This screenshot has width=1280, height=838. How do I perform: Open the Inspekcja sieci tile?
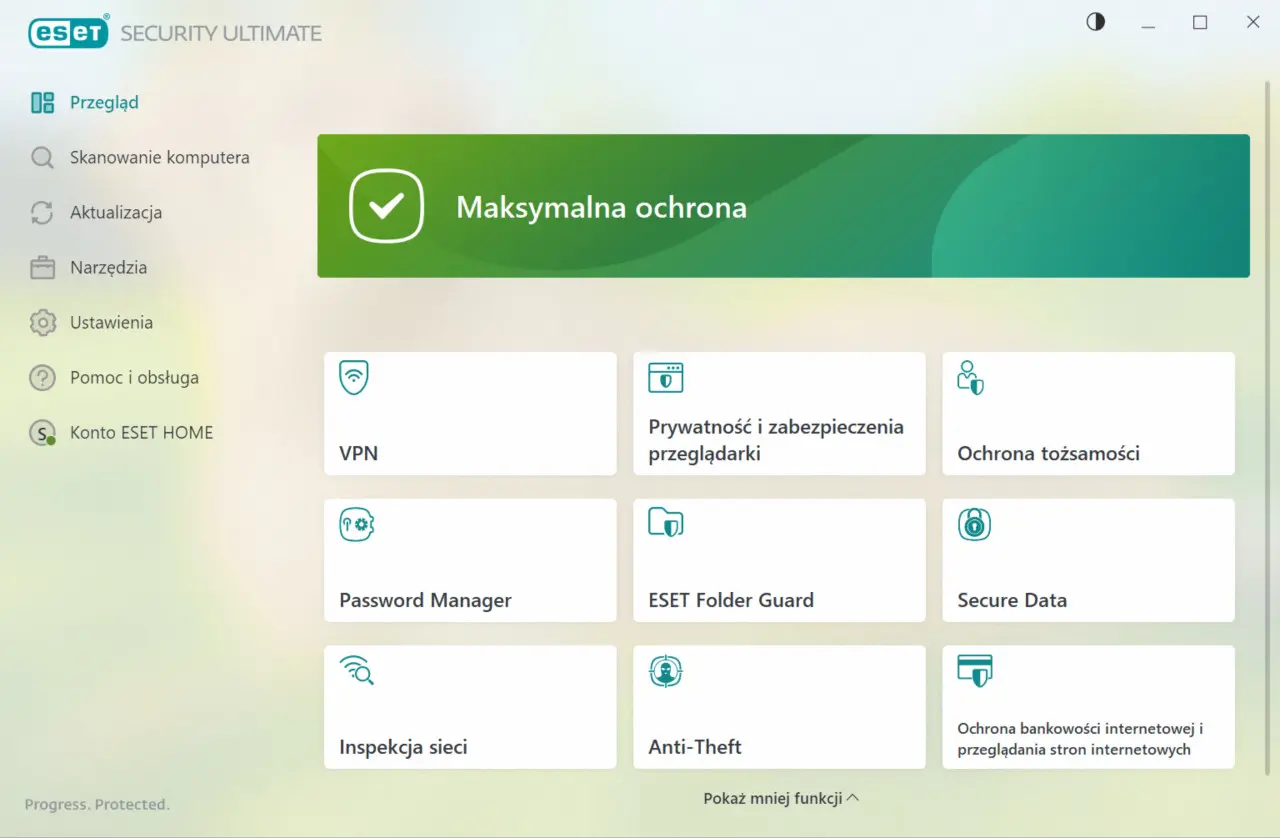point(470,707)
